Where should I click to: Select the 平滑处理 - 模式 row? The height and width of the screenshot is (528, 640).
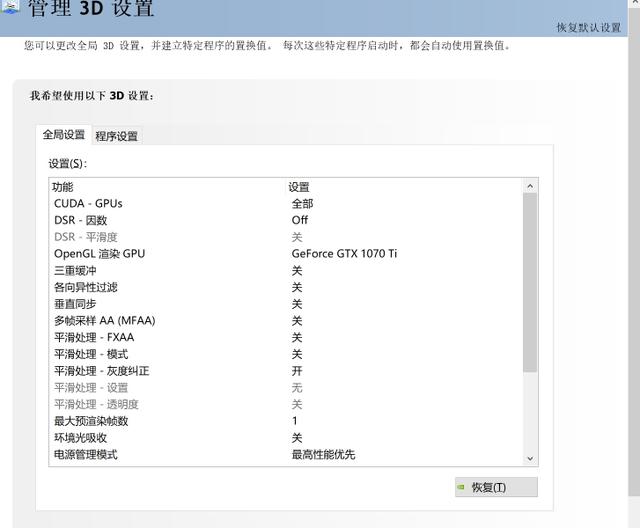[x=286, y=354]
